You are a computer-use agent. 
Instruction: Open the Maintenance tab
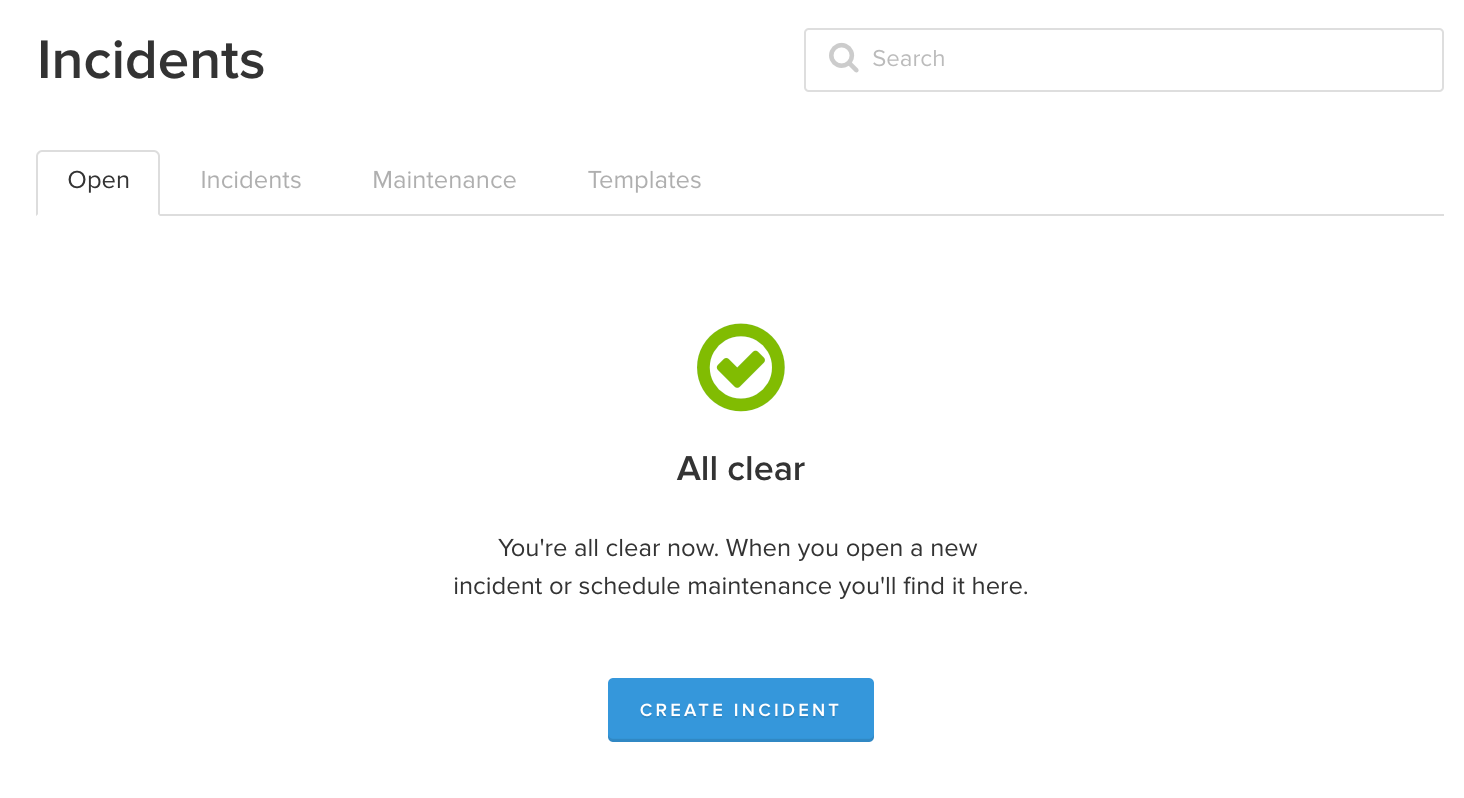(444, 181)
